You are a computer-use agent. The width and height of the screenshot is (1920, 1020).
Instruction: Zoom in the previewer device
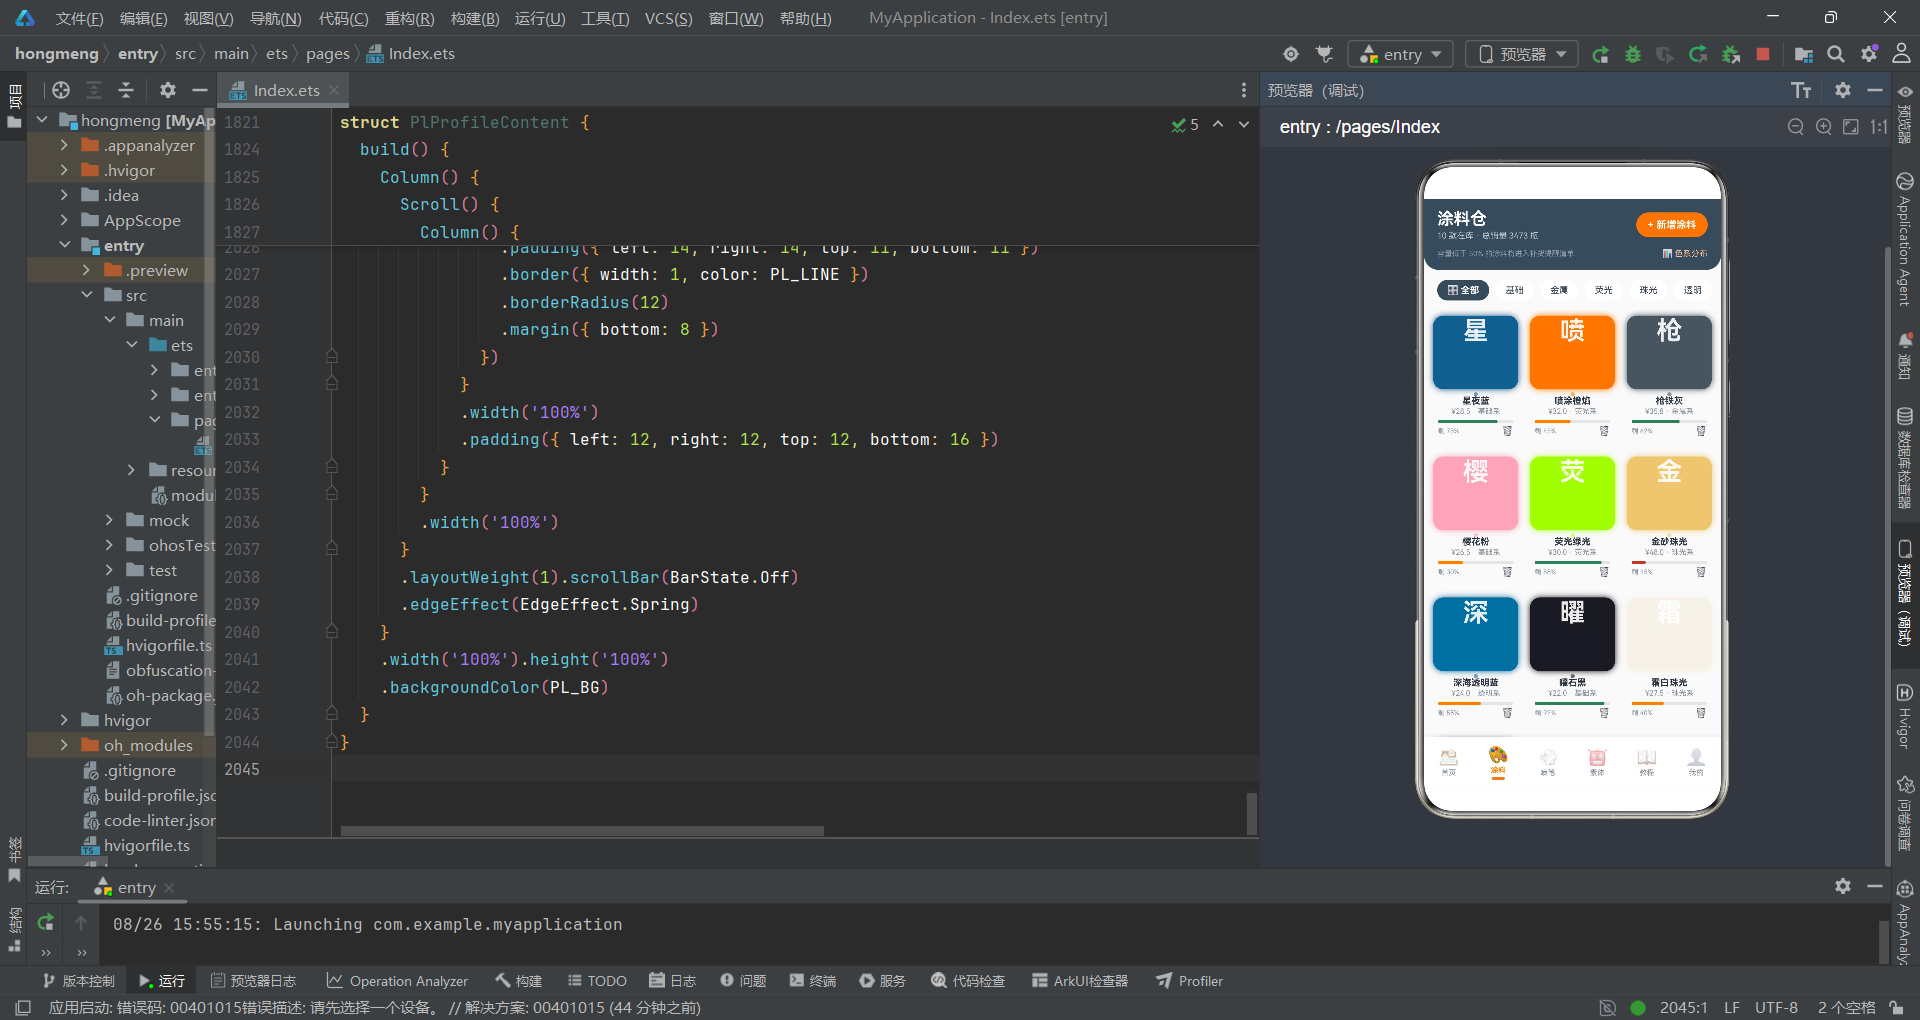tap(1824, 127)
